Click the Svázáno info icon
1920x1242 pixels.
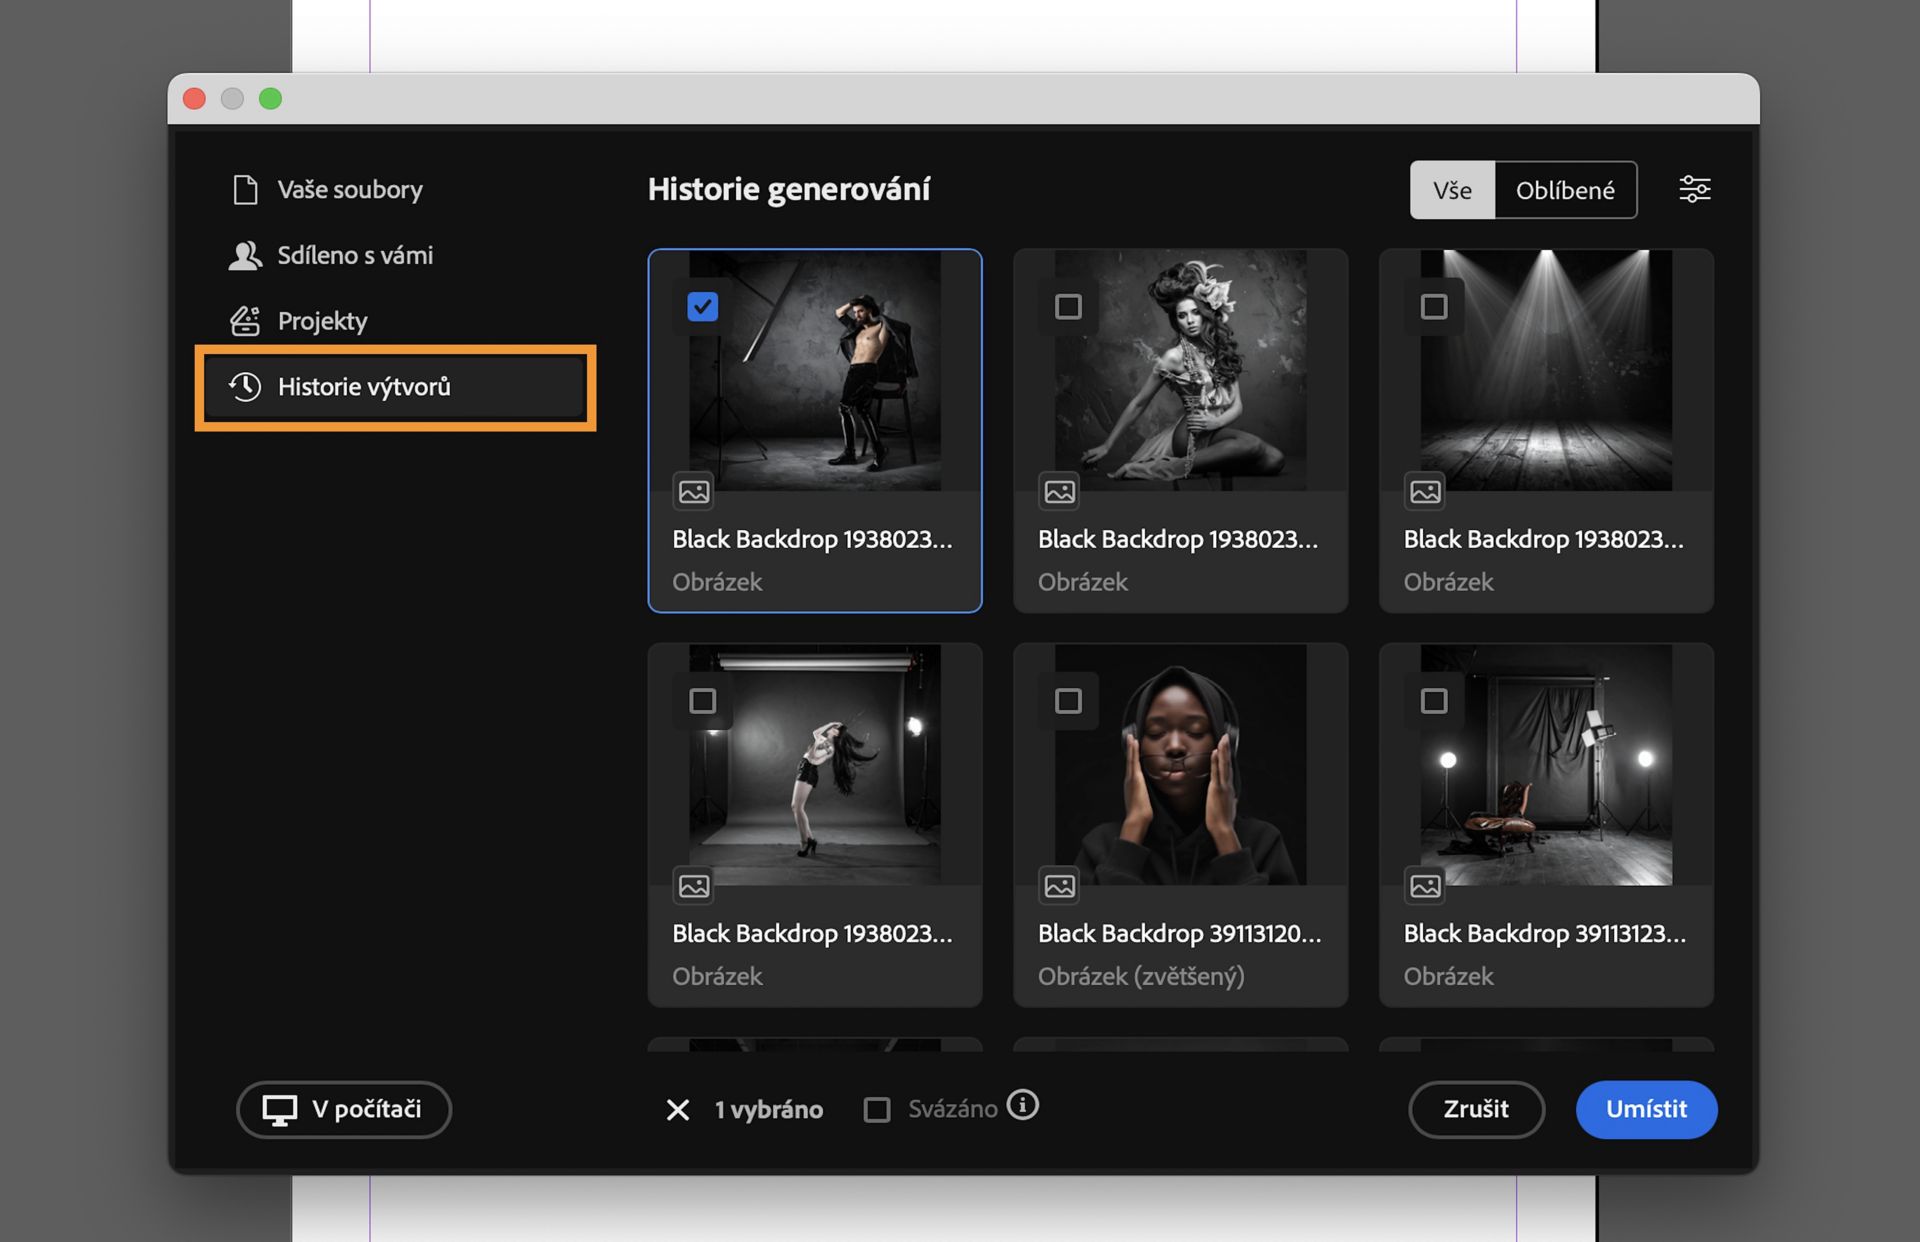(1022, 1105)
